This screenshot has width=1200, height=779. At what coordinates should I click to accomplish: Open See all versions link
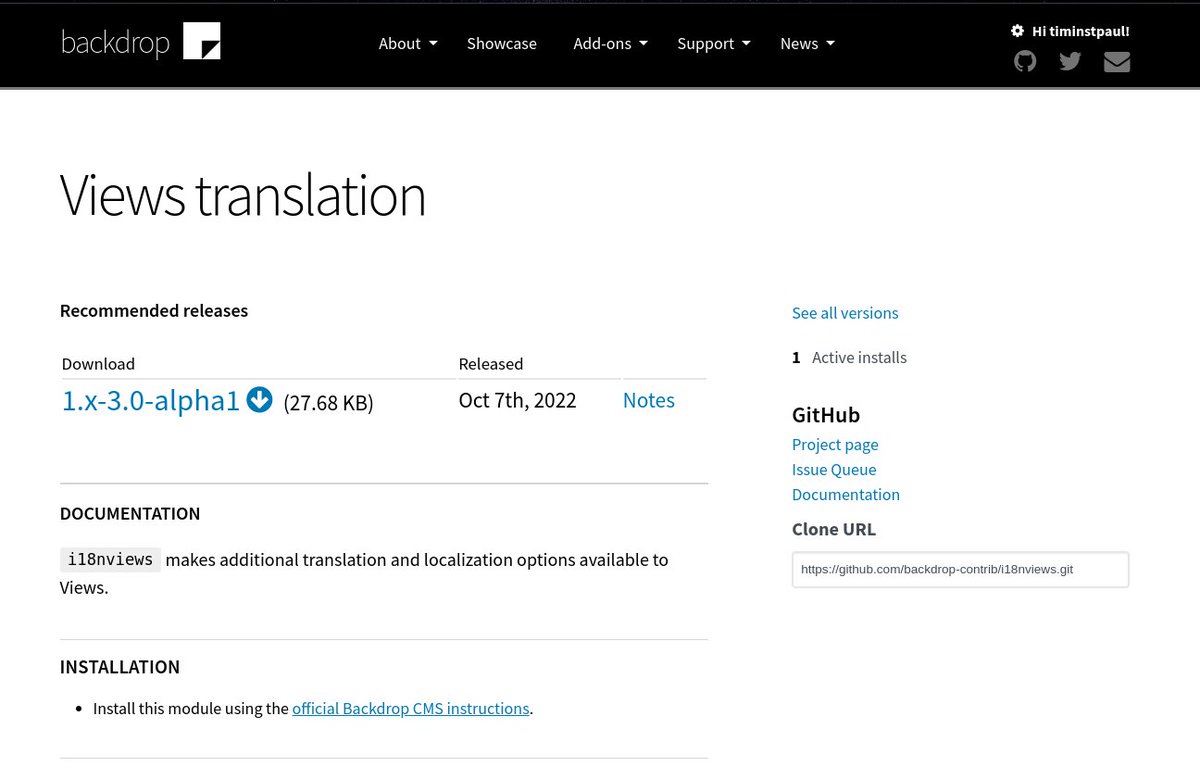[845, 313]
